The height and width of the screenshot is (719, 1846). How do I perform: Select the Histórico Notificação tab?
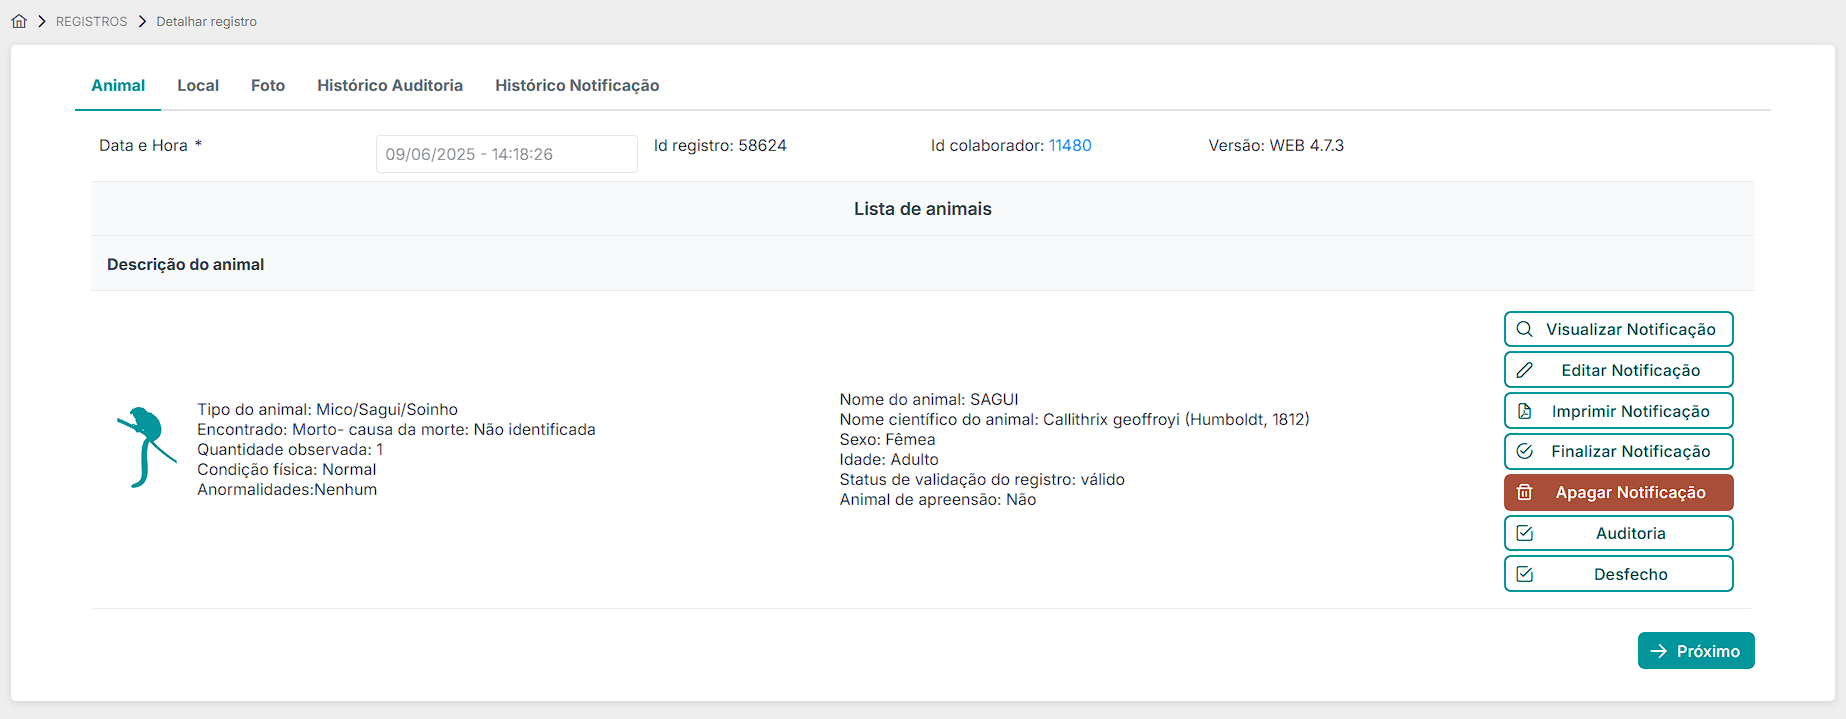[577, 86]
